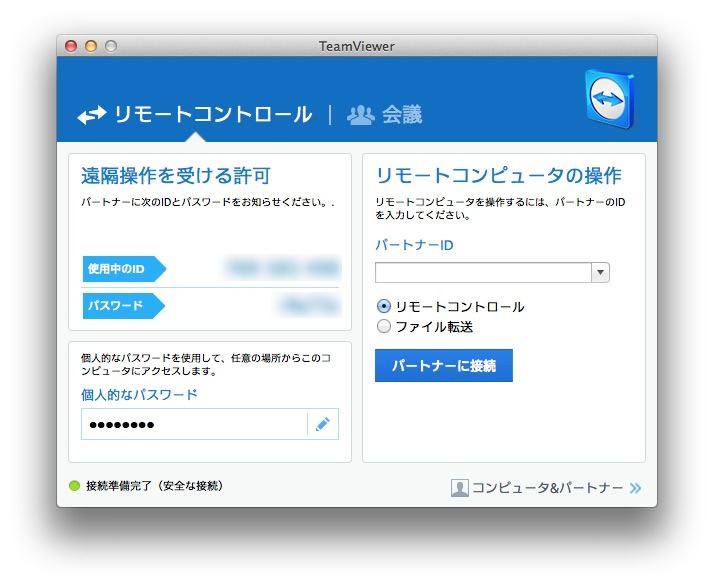Open コンピュータ&パートナー link
Image resolution: width=714 pixels, height=586 pixels.
coord(547,488)
